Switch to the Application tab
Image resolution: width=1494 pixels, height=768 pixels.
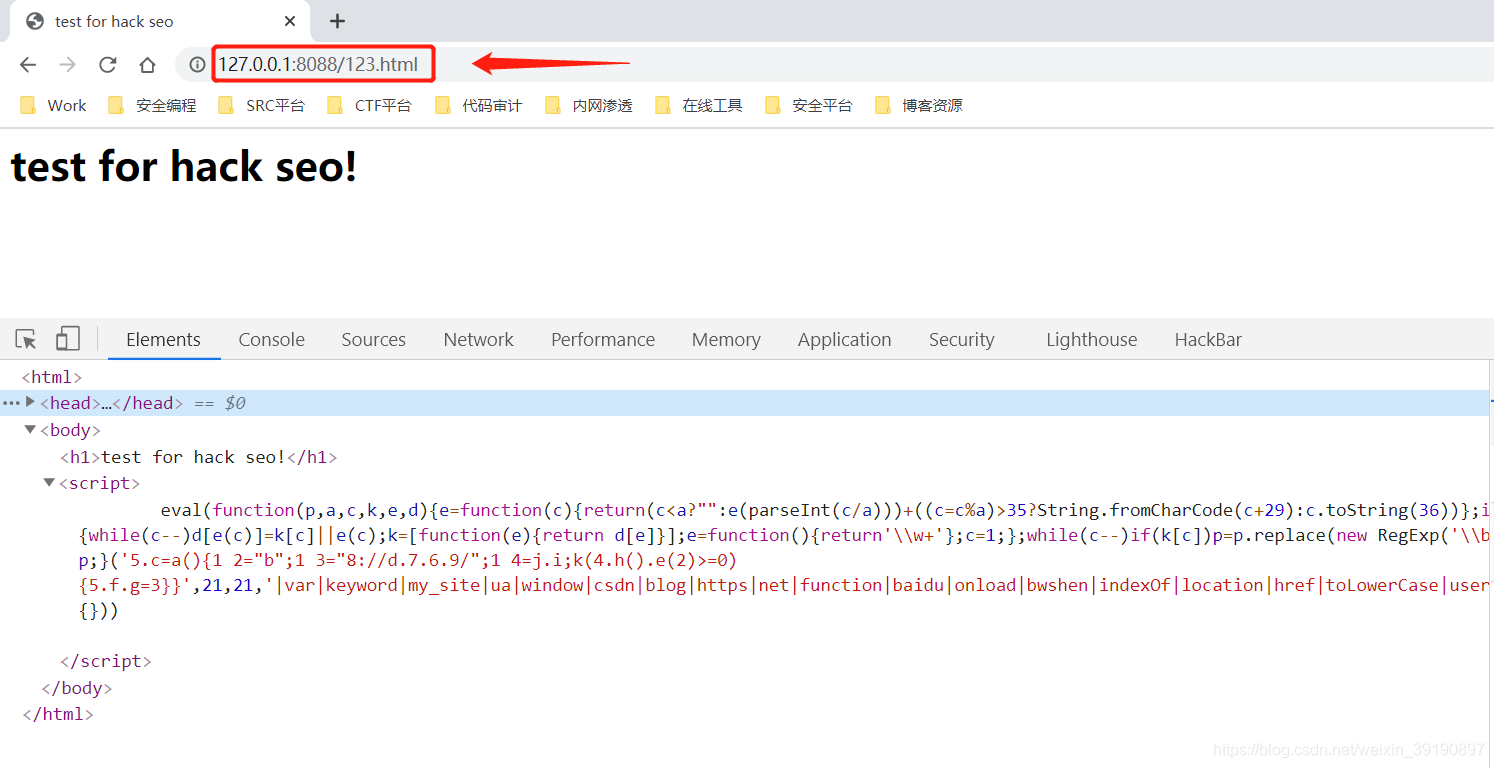click(844, 340)
